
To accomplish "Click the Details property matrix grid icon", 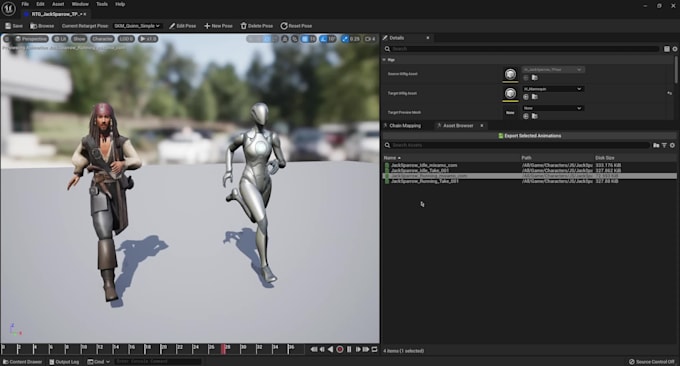I will (x=667, y=49).
